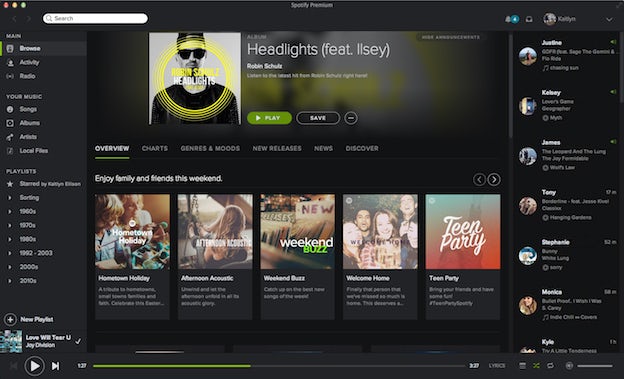Go back with the navigation arrow
Image resolution: width=624 pixels, height=379 pixels.
pos(14,19)
